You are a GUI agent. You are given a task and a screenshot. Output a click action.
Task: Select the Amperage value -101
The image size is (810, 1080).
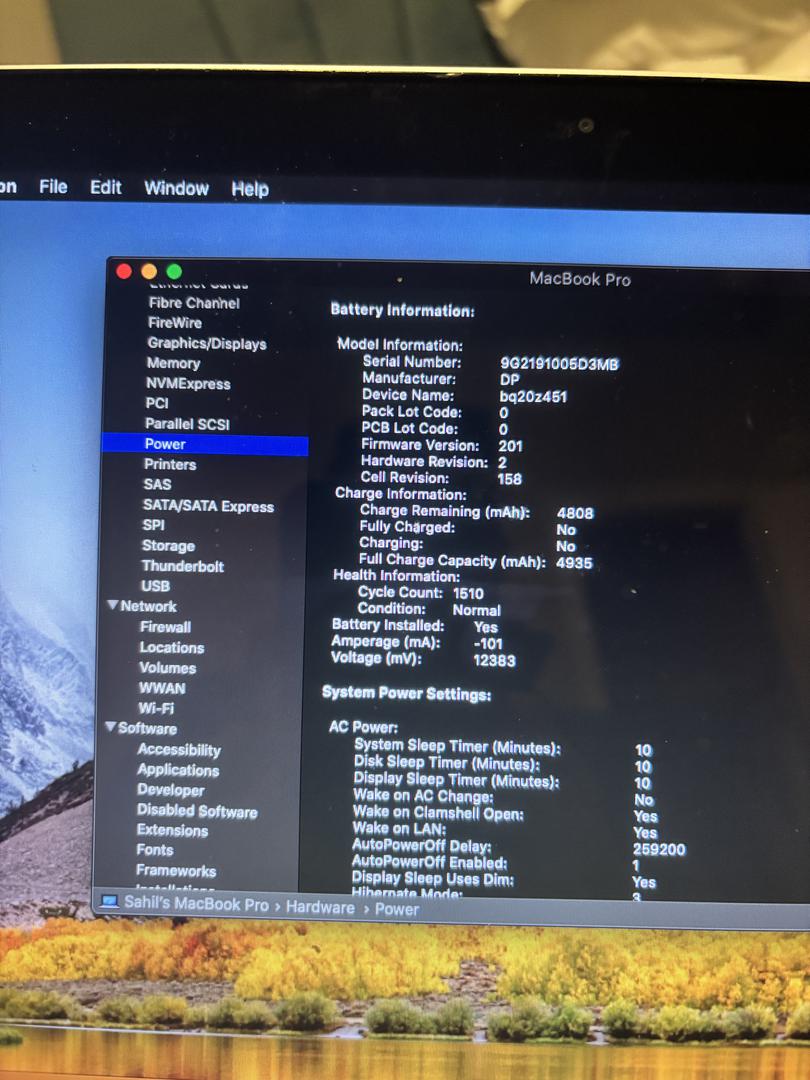pyautogui.click(x=488, y=644)
